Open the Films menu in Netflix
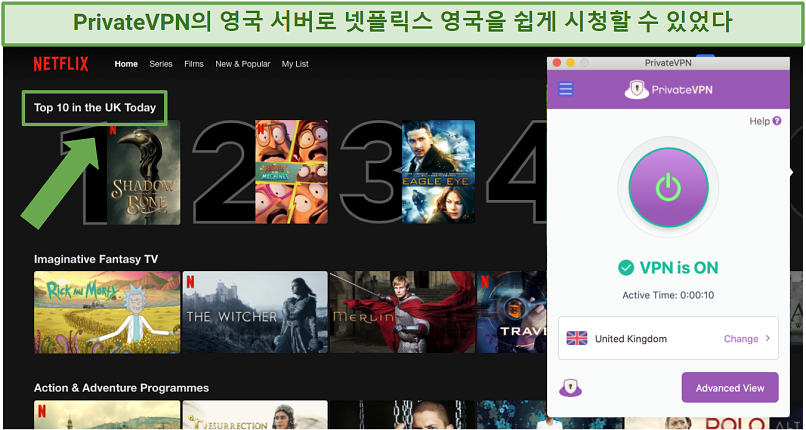The height and width of the screenshot is (430, 806). pos(194,64)
